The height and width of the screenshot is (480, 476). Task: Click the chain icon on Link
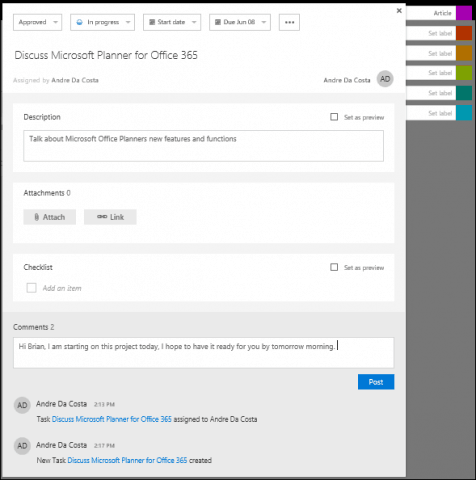click(102, 217)
